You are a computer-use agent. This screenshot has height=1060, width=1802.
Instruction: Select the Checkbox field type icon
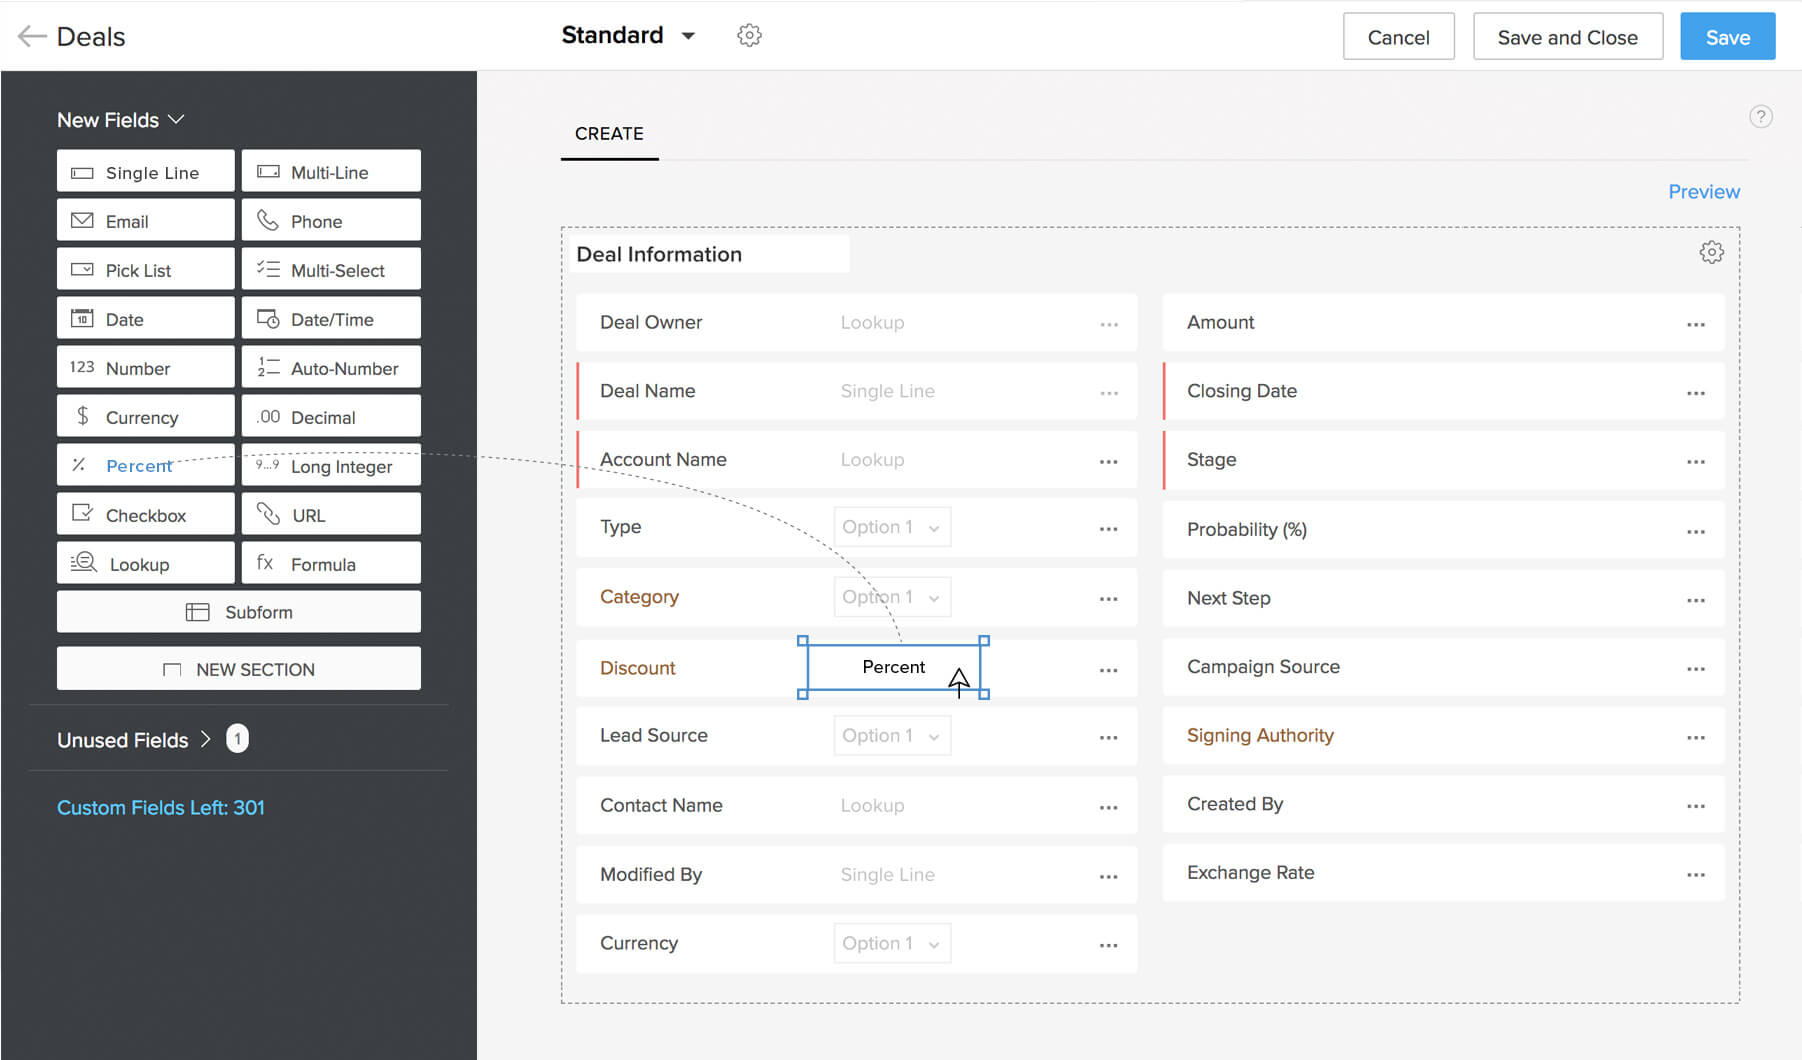coord(84,514)
